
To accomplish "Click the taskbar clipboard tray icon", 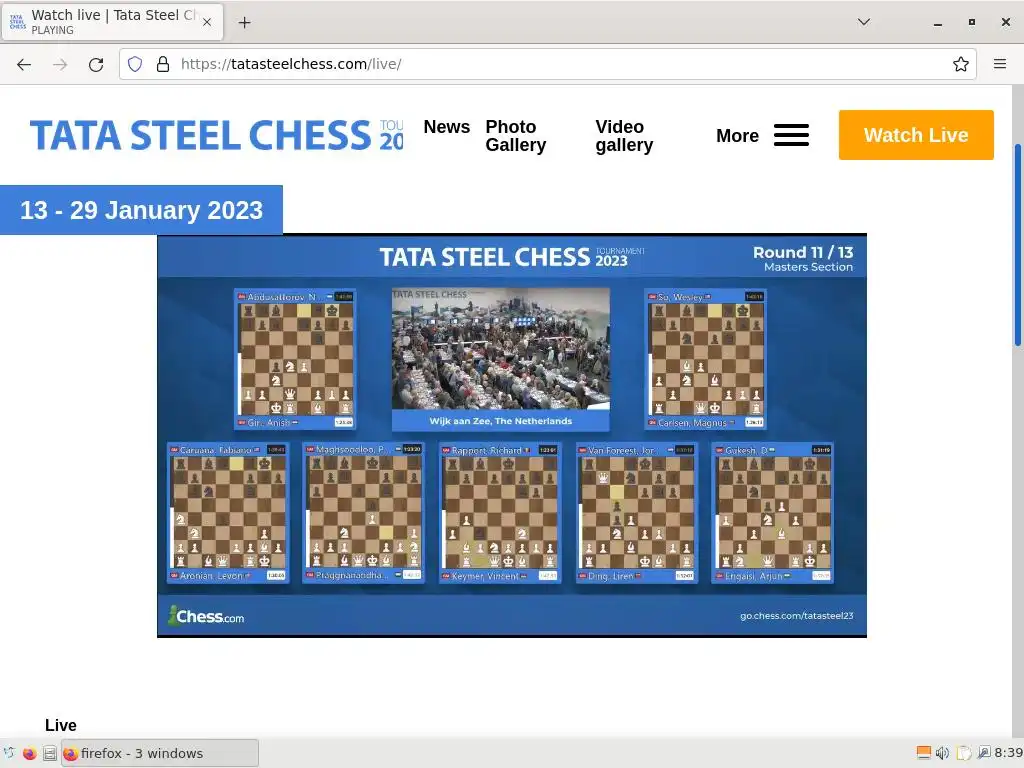I will coord(963,753).
